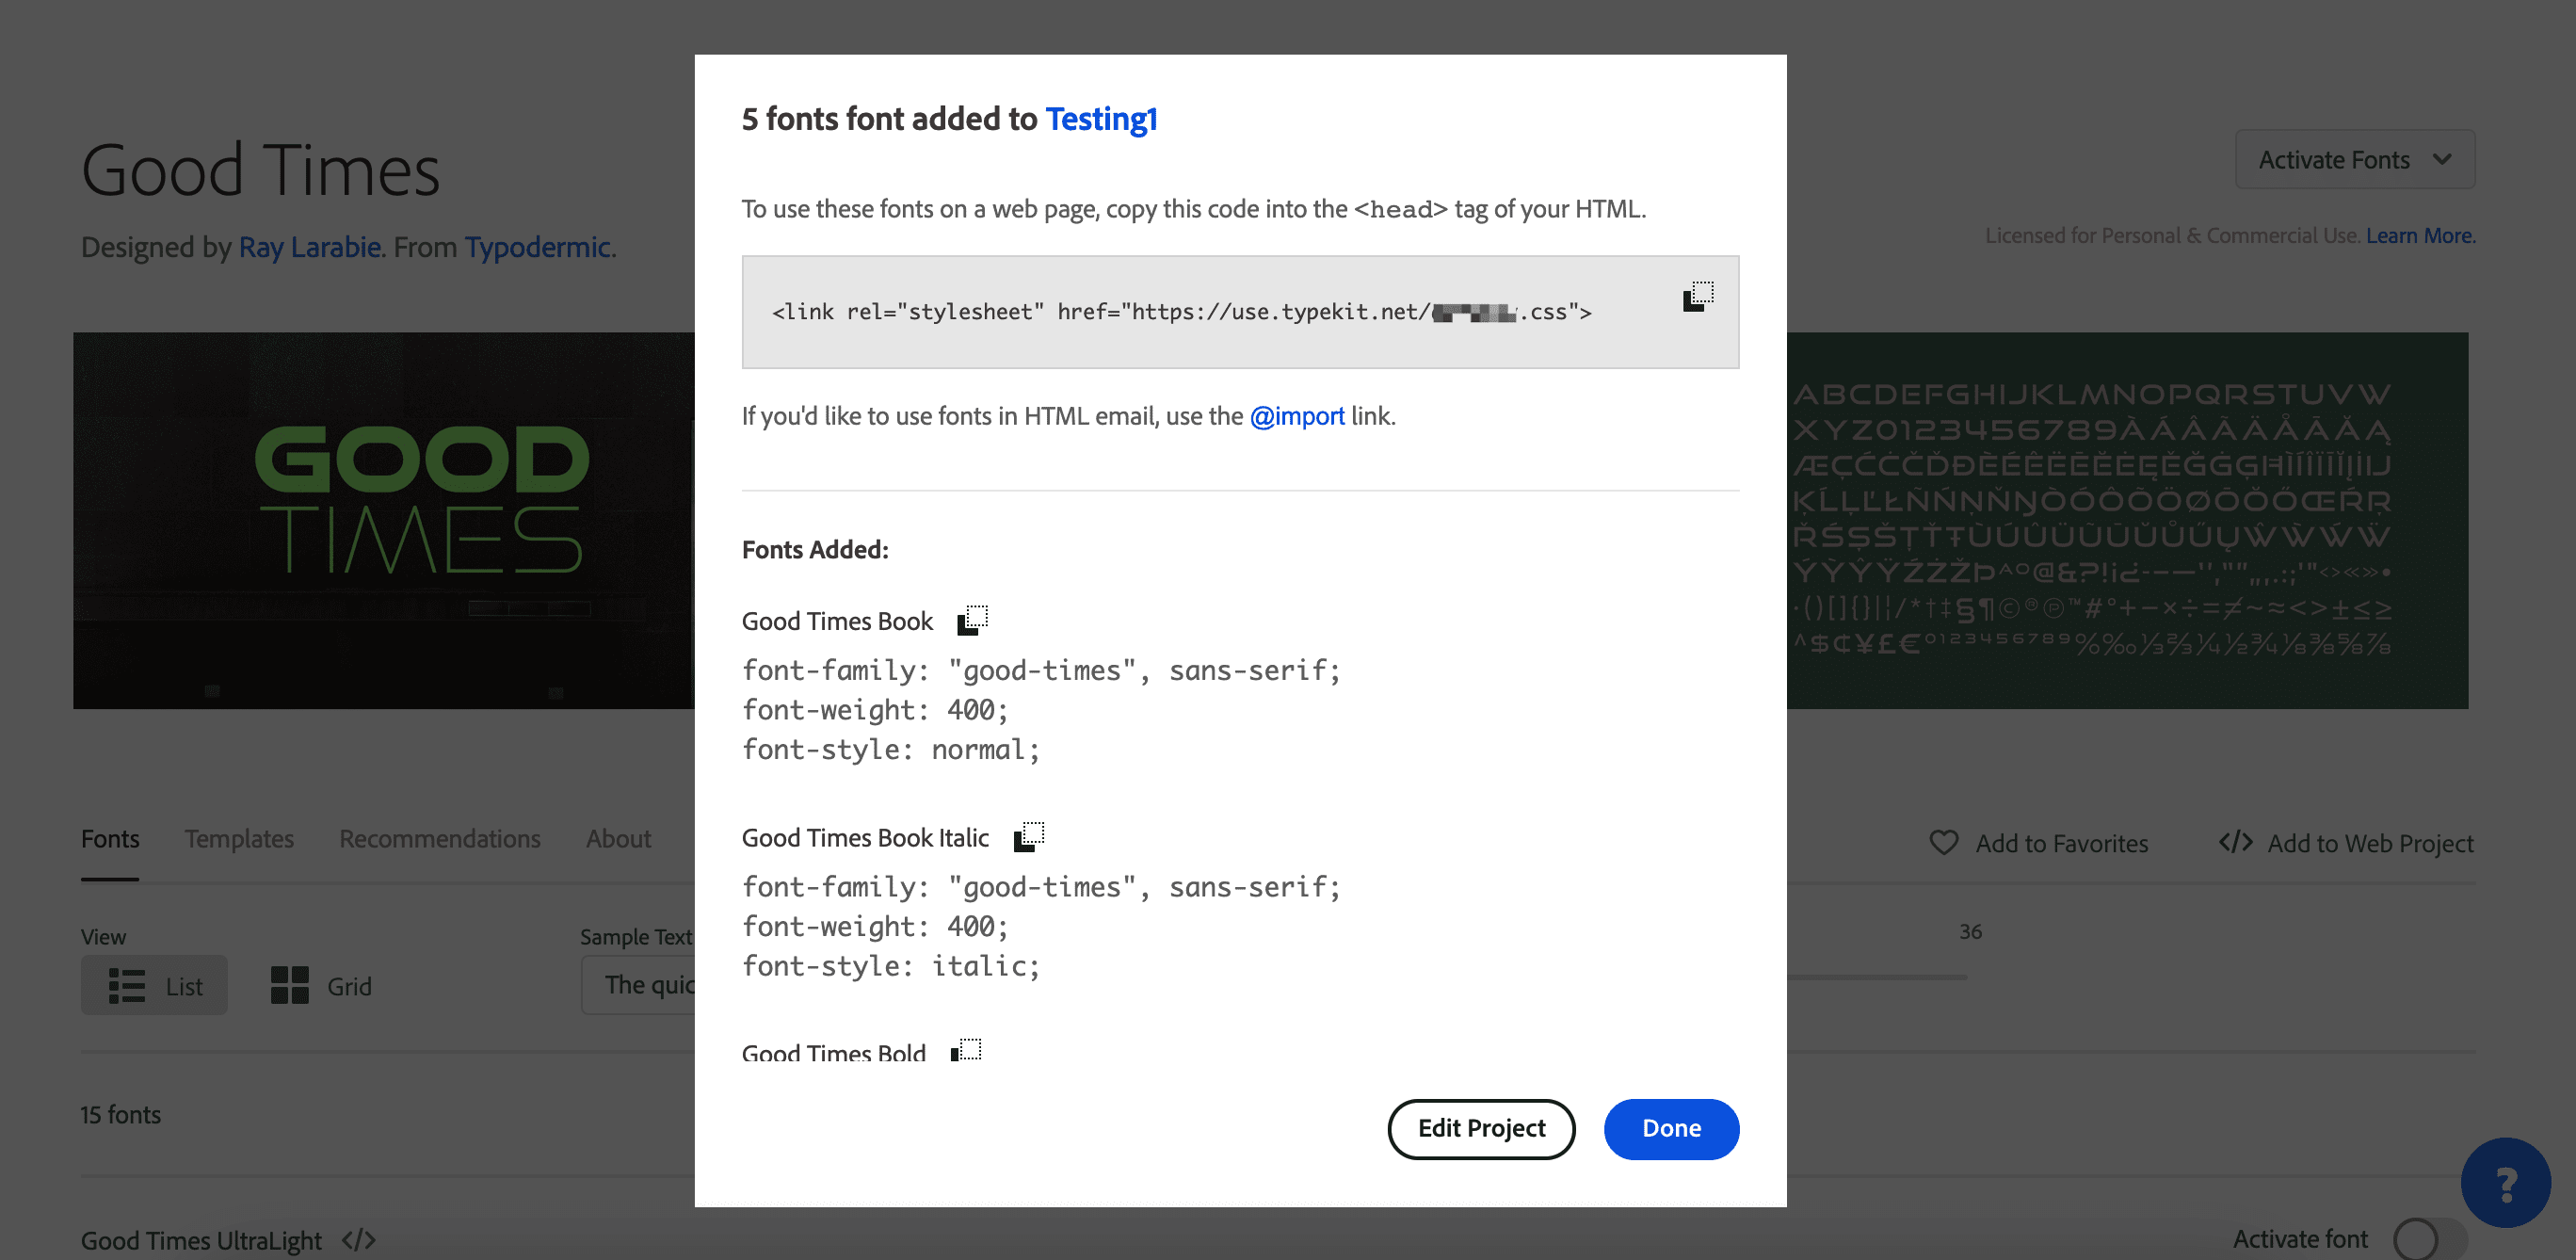Open the Testing1 project link
The height and width of the screenshot is (1260, 2576).
1101,118
